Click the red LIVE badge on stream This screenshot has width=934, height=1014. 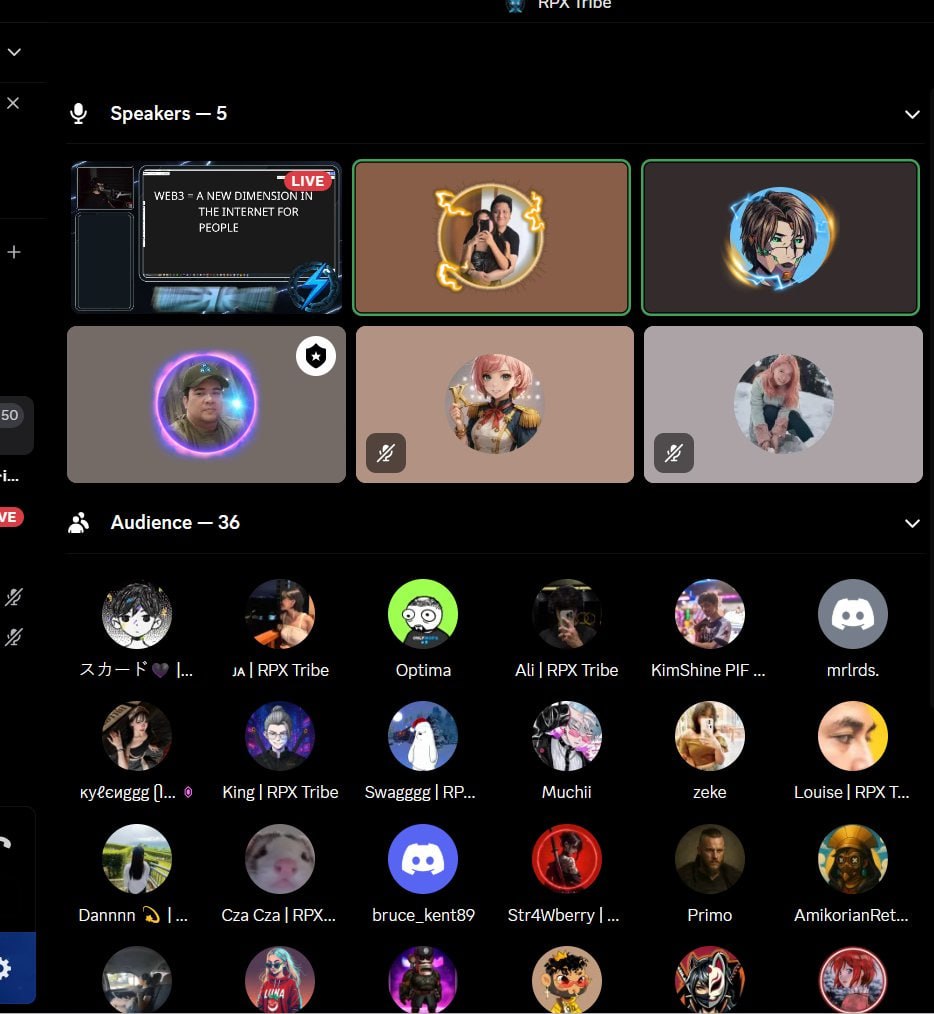point(307,180)
